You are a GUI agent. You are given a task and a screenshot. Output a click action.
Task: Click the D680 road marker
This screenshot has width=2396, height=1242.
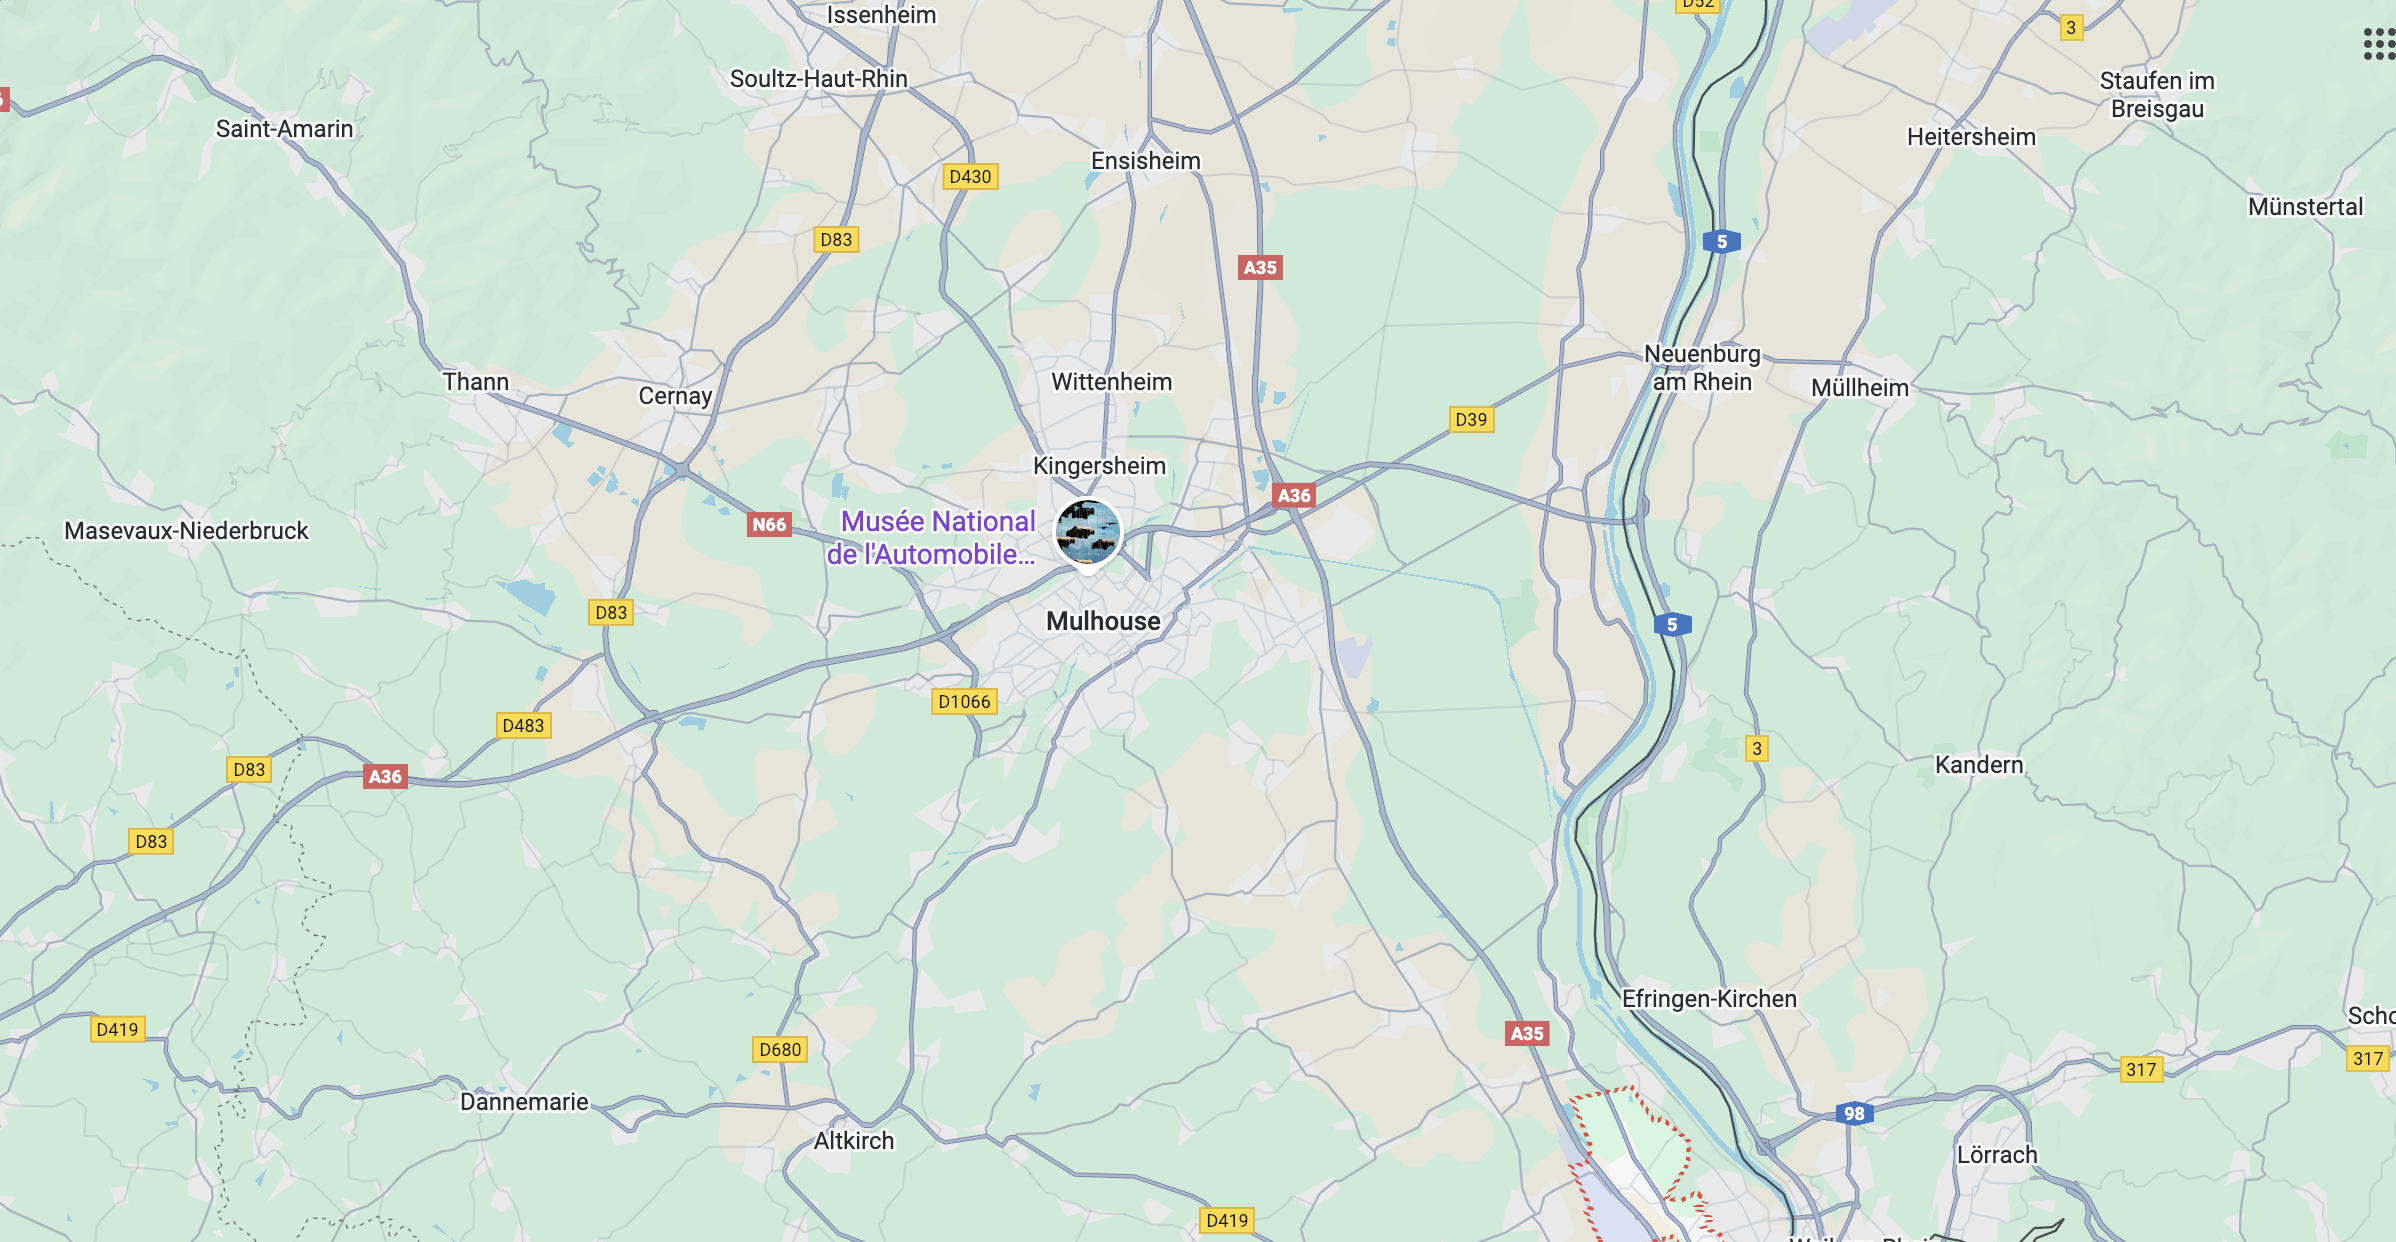tap(780, 1049)
